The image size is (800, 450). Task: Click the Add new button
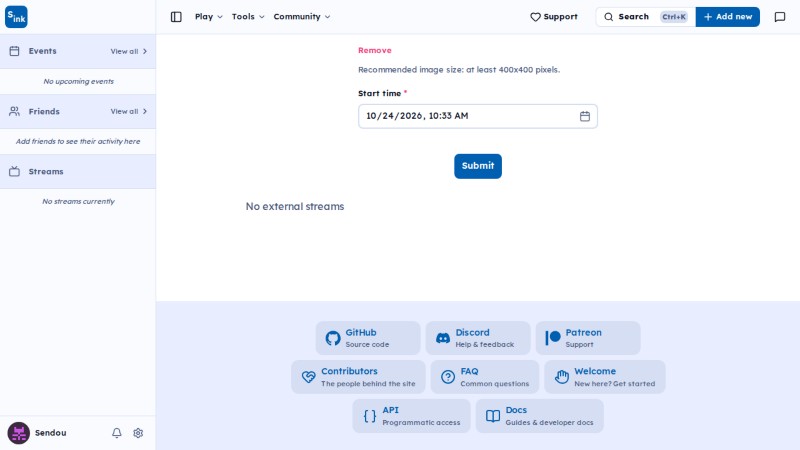(x=728, y=17)
